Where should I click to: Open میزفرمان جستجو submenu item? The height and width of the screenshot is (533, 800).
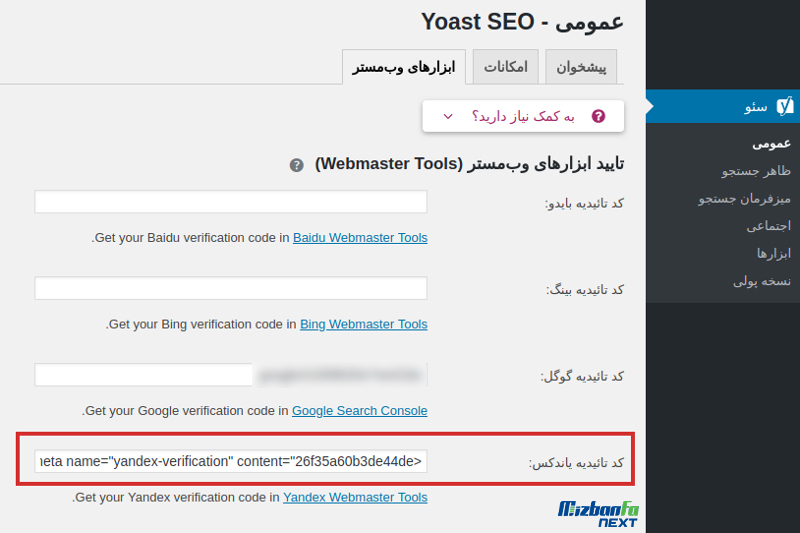744,199
